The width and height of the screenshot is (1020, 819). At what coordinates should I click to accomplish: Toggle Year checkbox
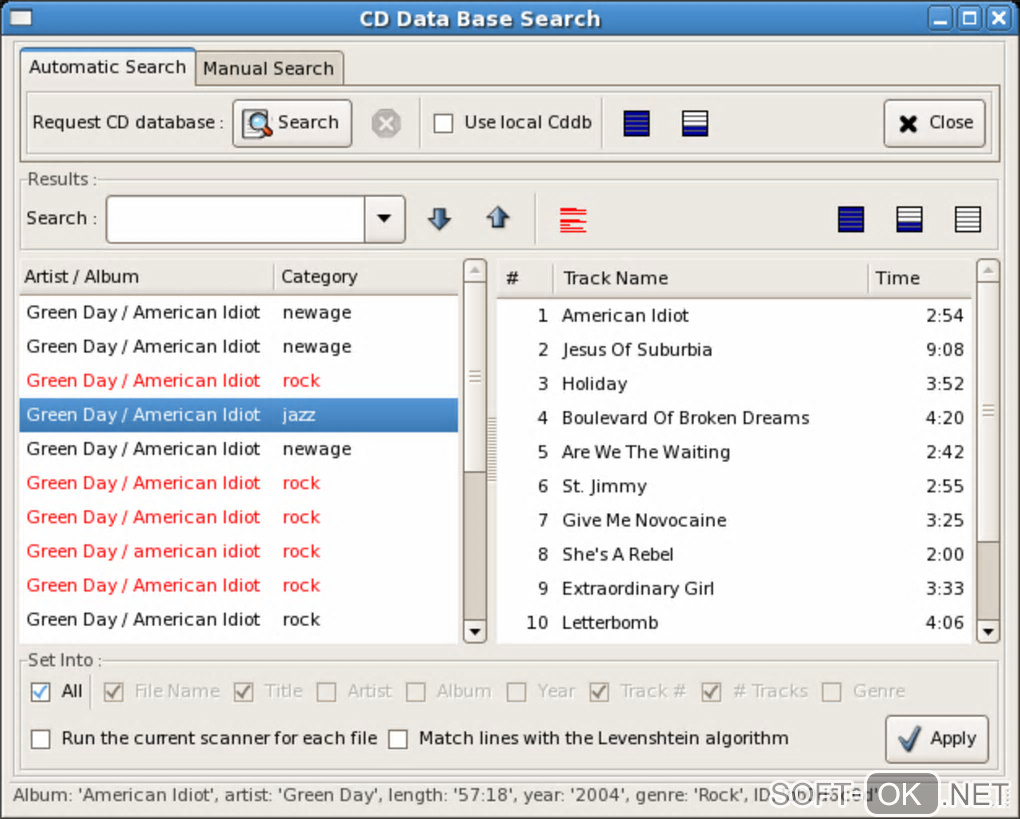(x=516, y=691)
